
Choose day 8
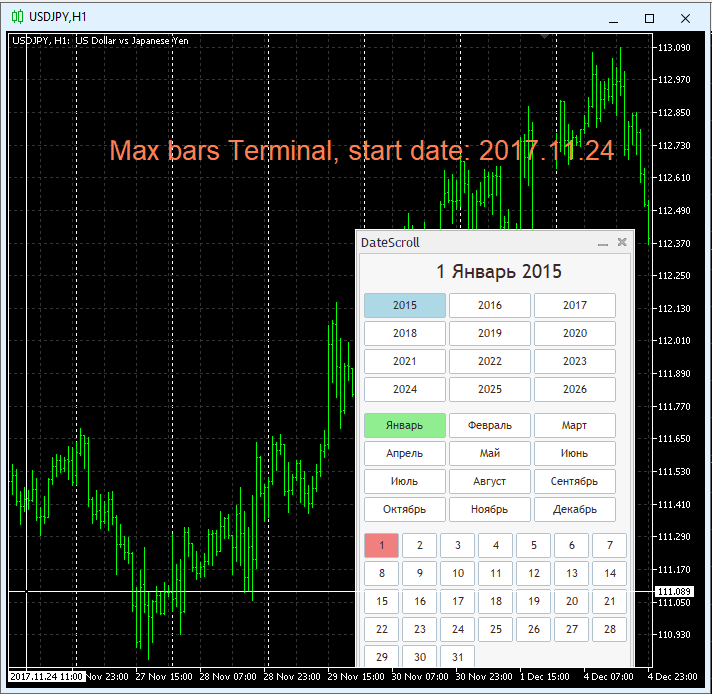click(381, 574)
